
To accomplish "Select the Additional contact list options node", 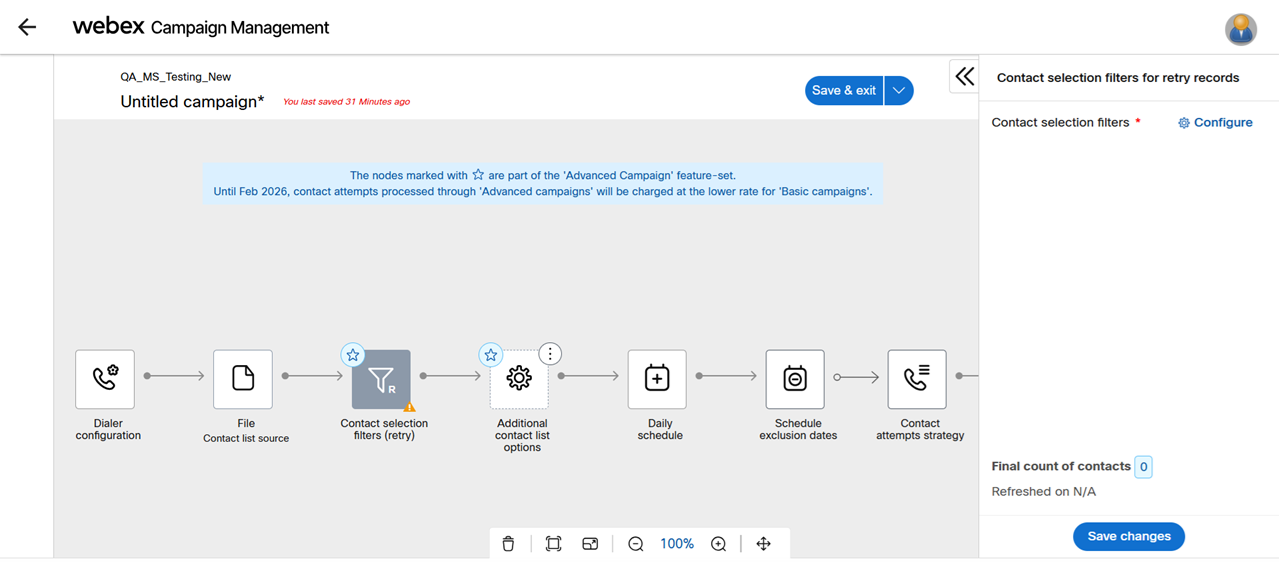I will coord(519,379).
